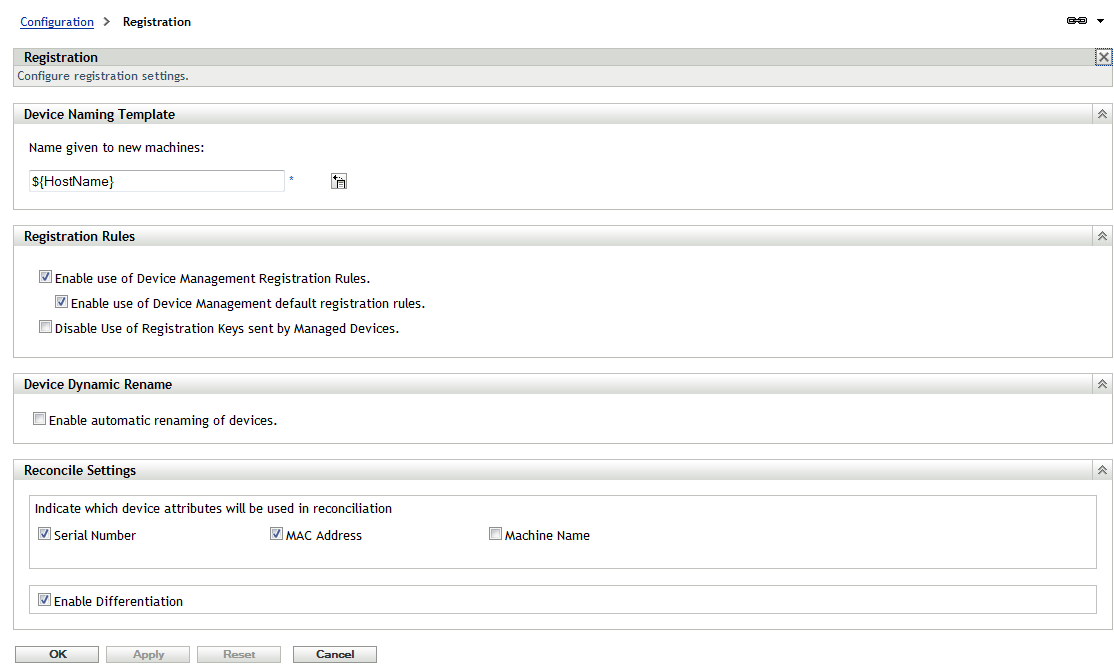Image resolution: width=1114 pixels, height=666 pixels.
Task: Collapse the Device Dynamic Rename section
Action: click(x=1102, y=384)
